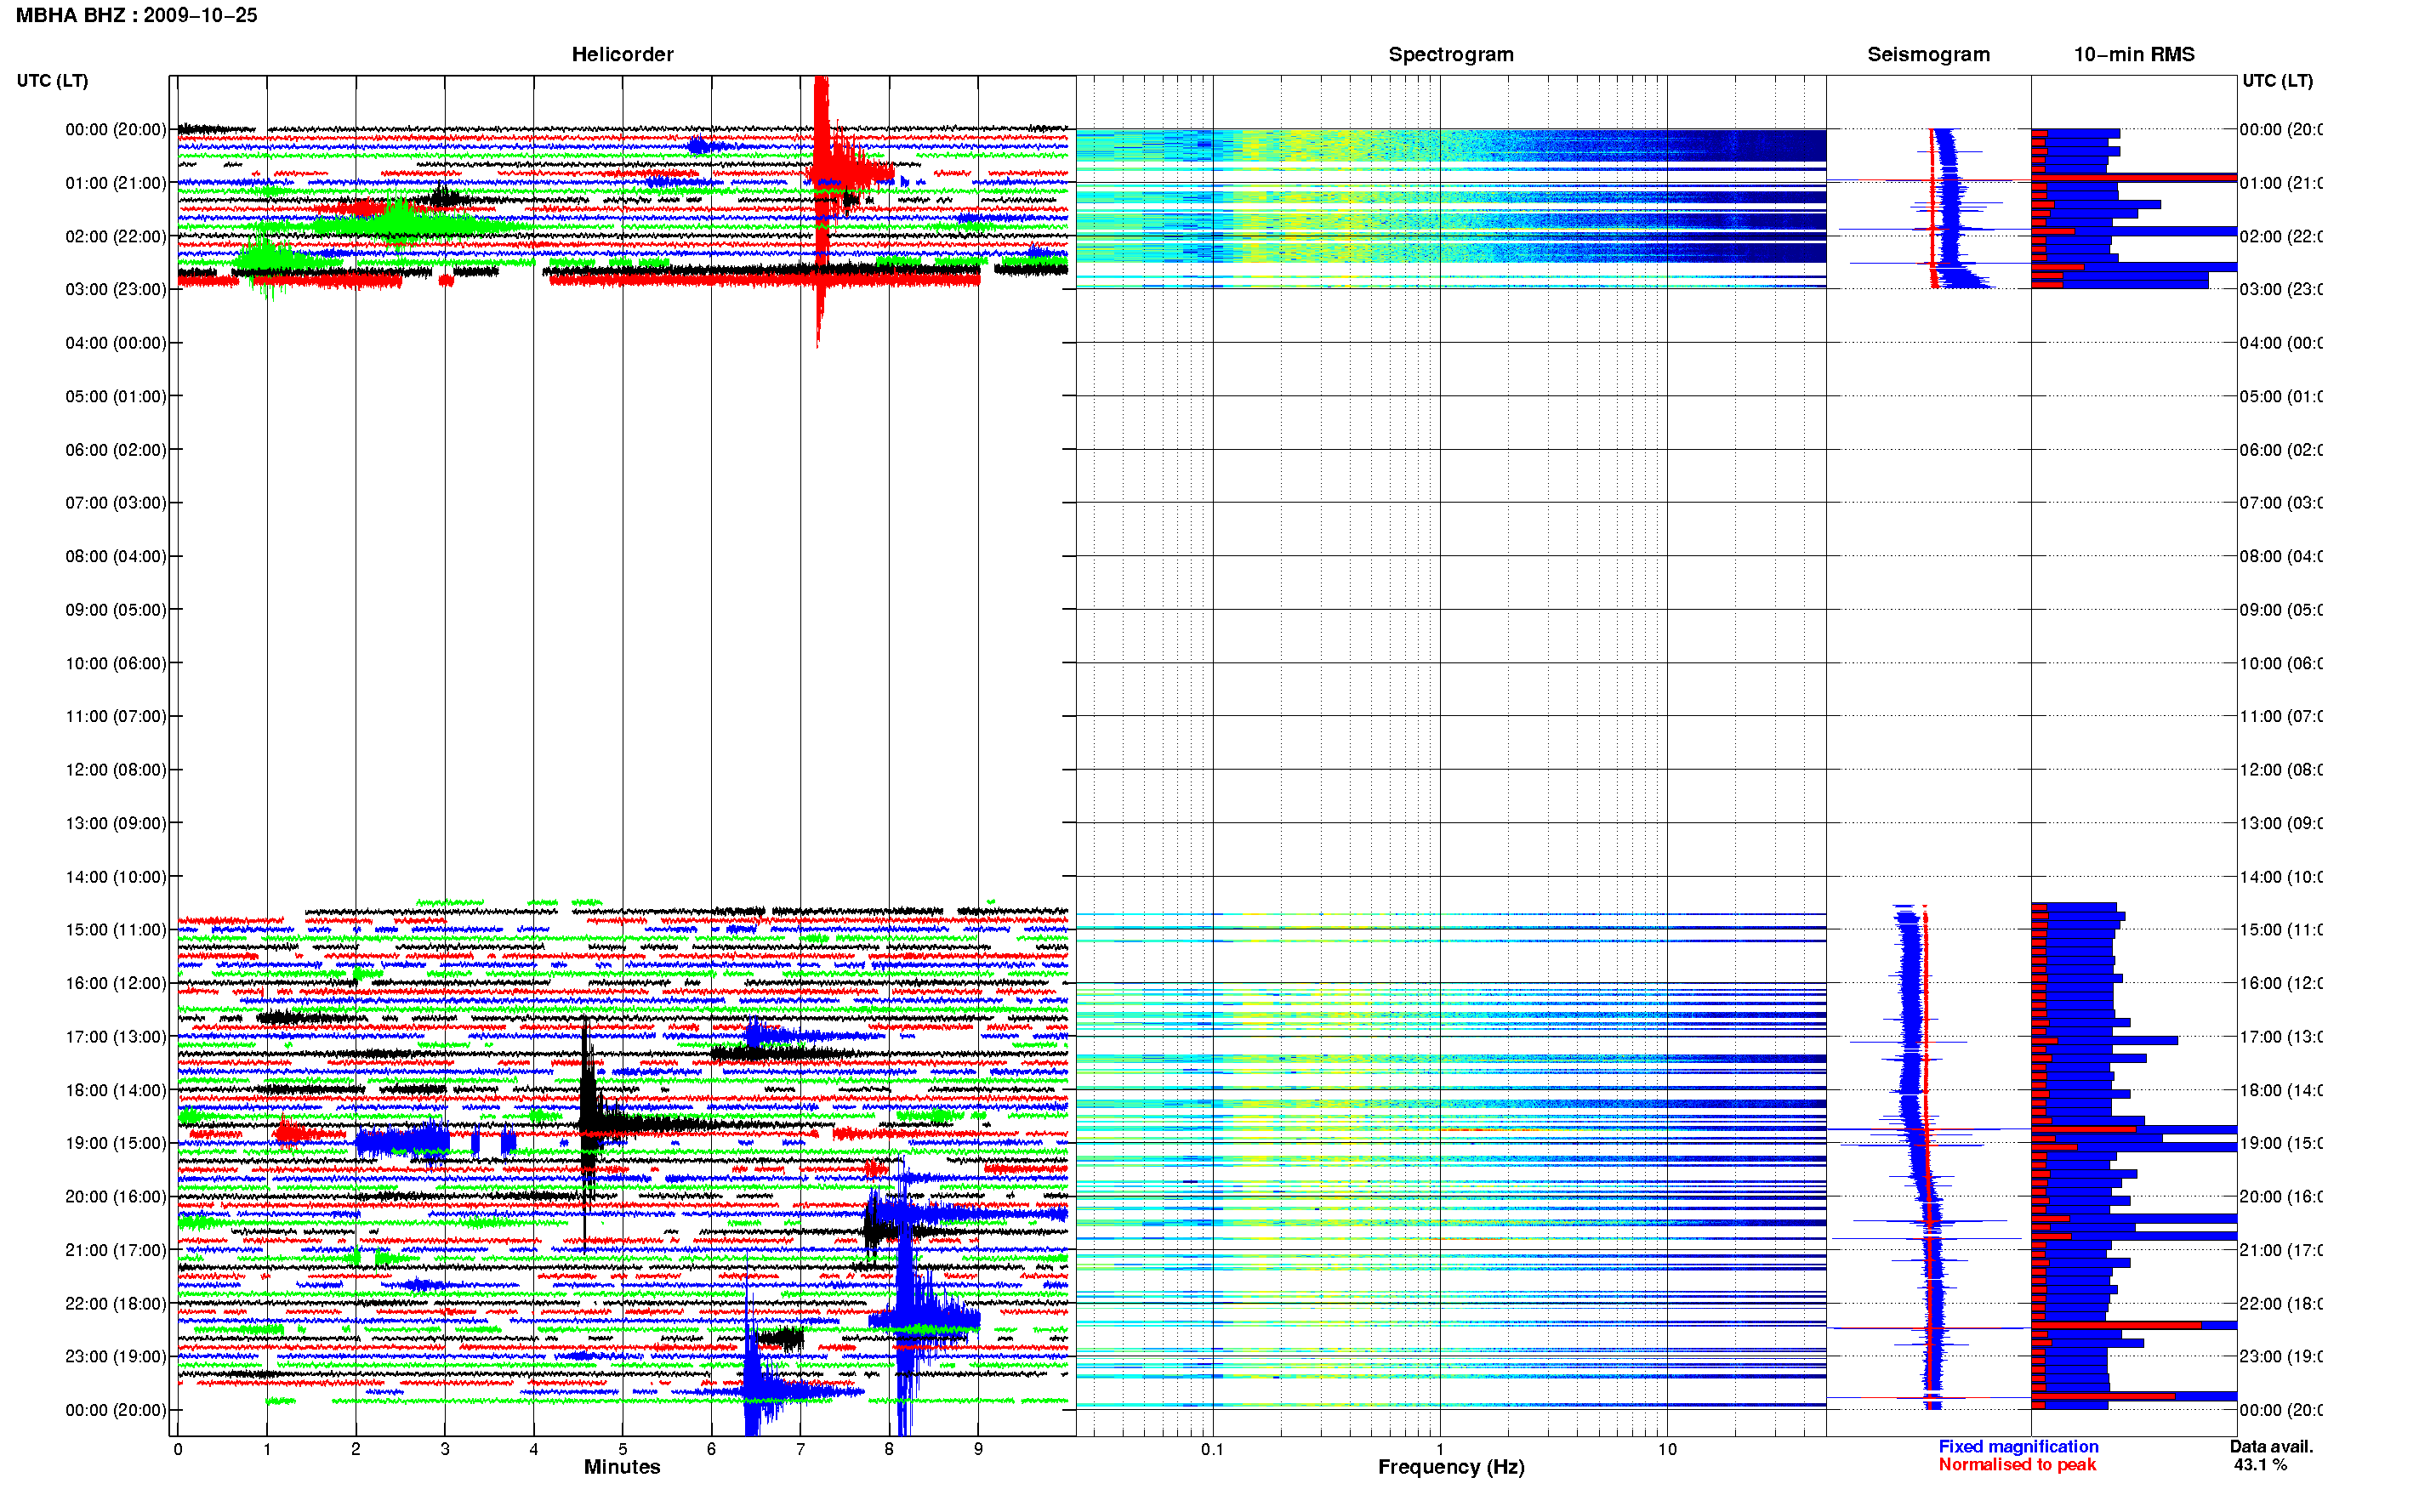
Task: Click the left 11:00 (07:00) time label
Action: 116,716
